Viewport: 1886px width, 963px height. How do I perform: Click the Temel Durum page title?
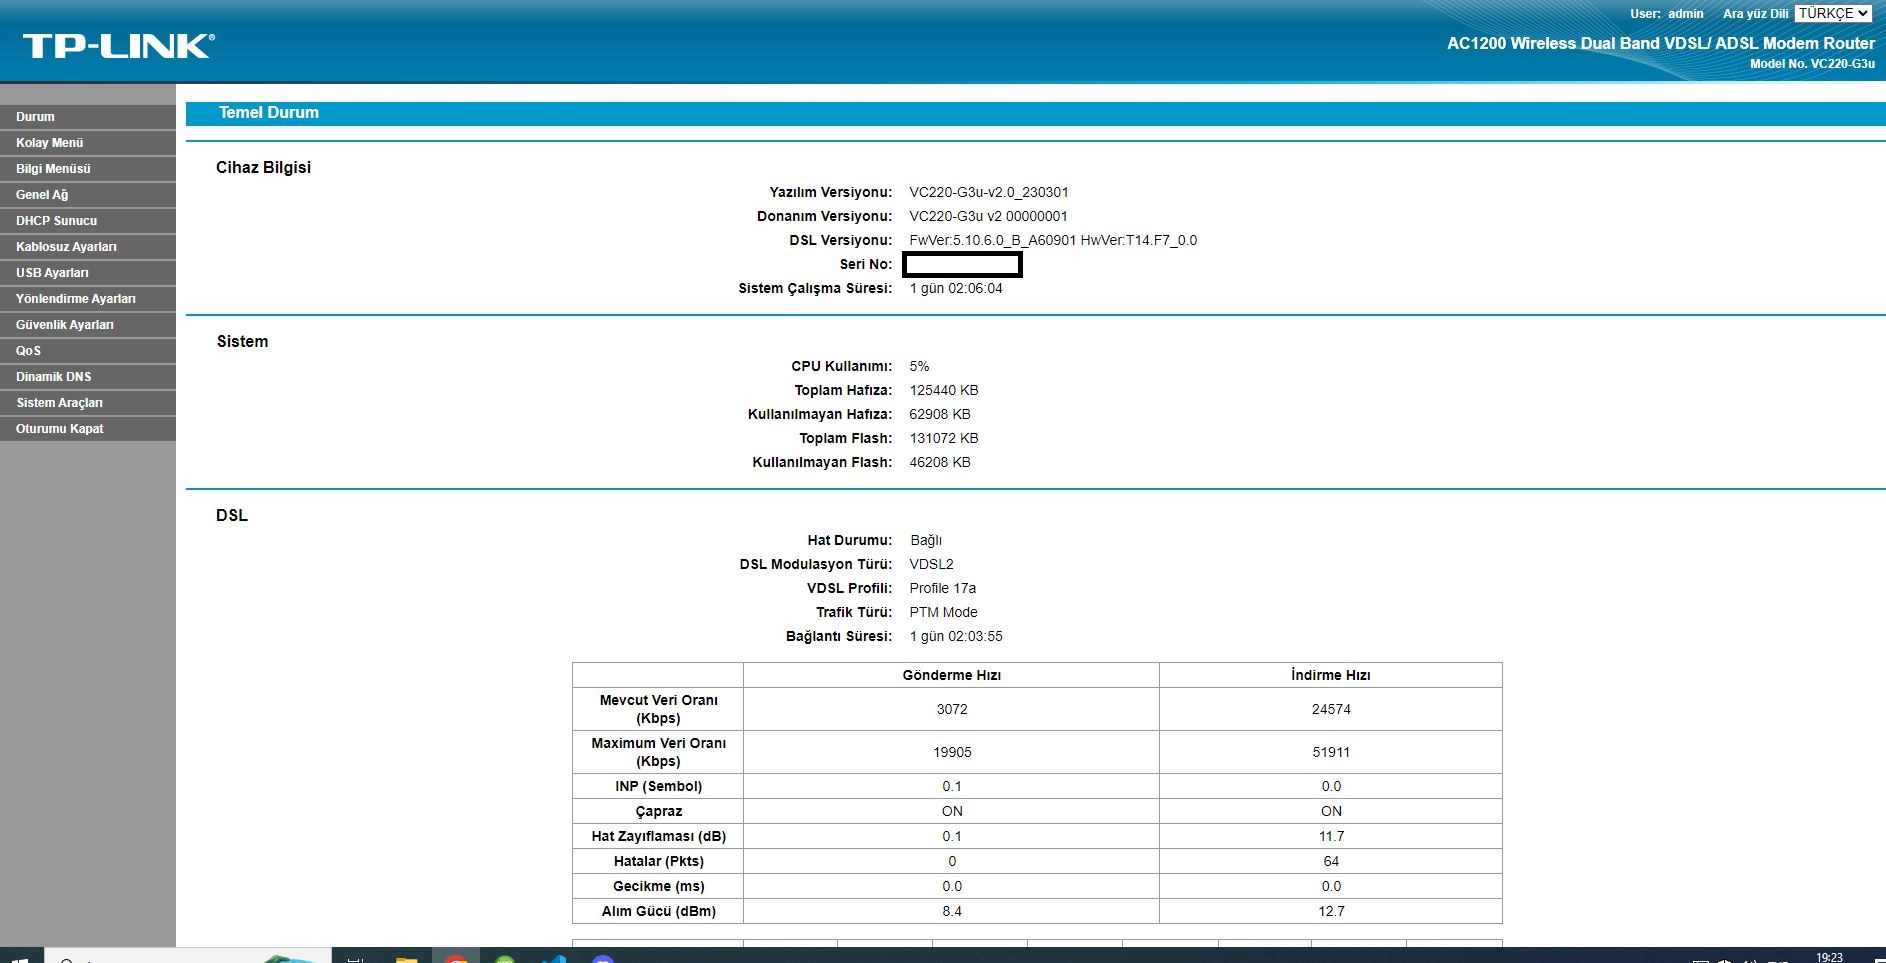269,113
